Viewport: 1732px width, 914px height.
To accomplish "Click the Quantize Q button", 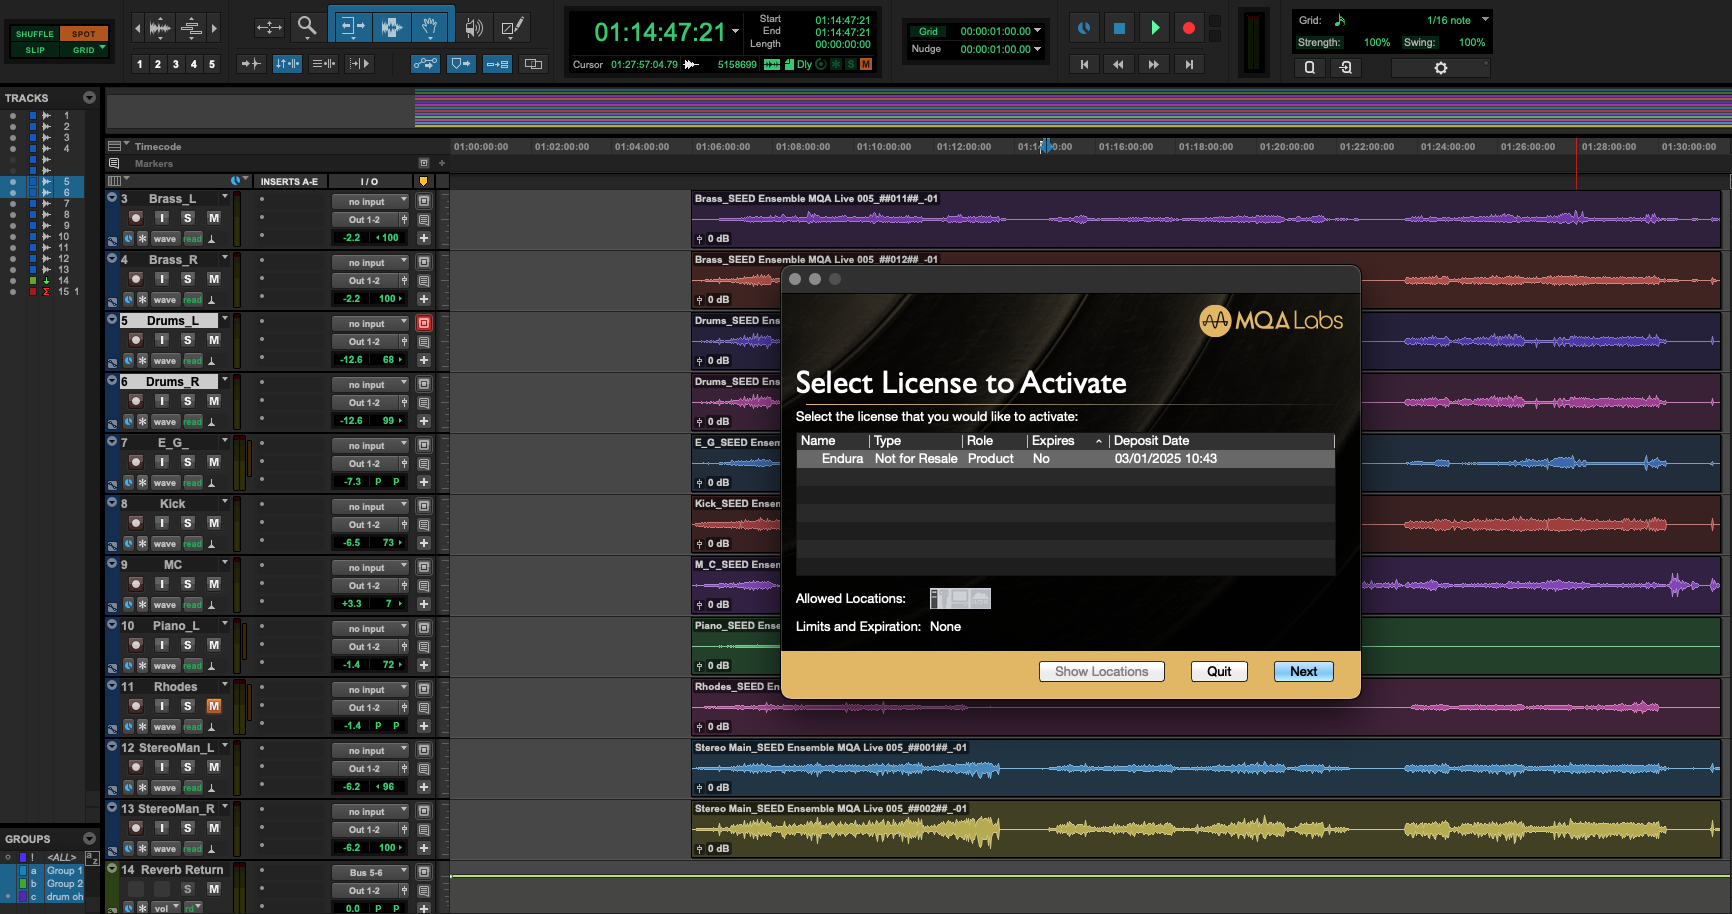I will [1310, 68].
